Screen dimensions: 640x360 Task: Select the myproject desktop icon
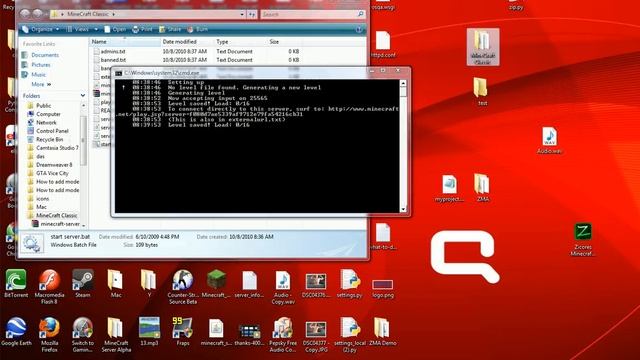tap(449, 188)
